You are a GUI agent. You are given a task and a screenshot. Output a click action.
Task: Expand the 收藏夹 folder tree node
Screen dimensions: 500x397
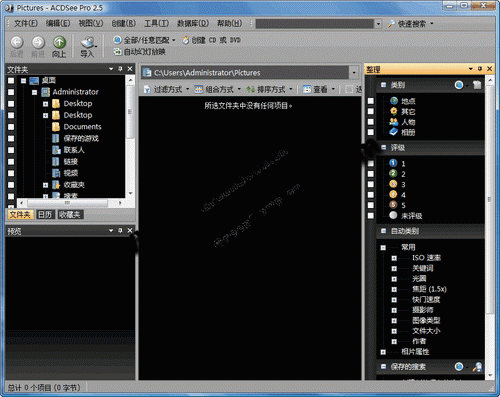coord(46,185)
